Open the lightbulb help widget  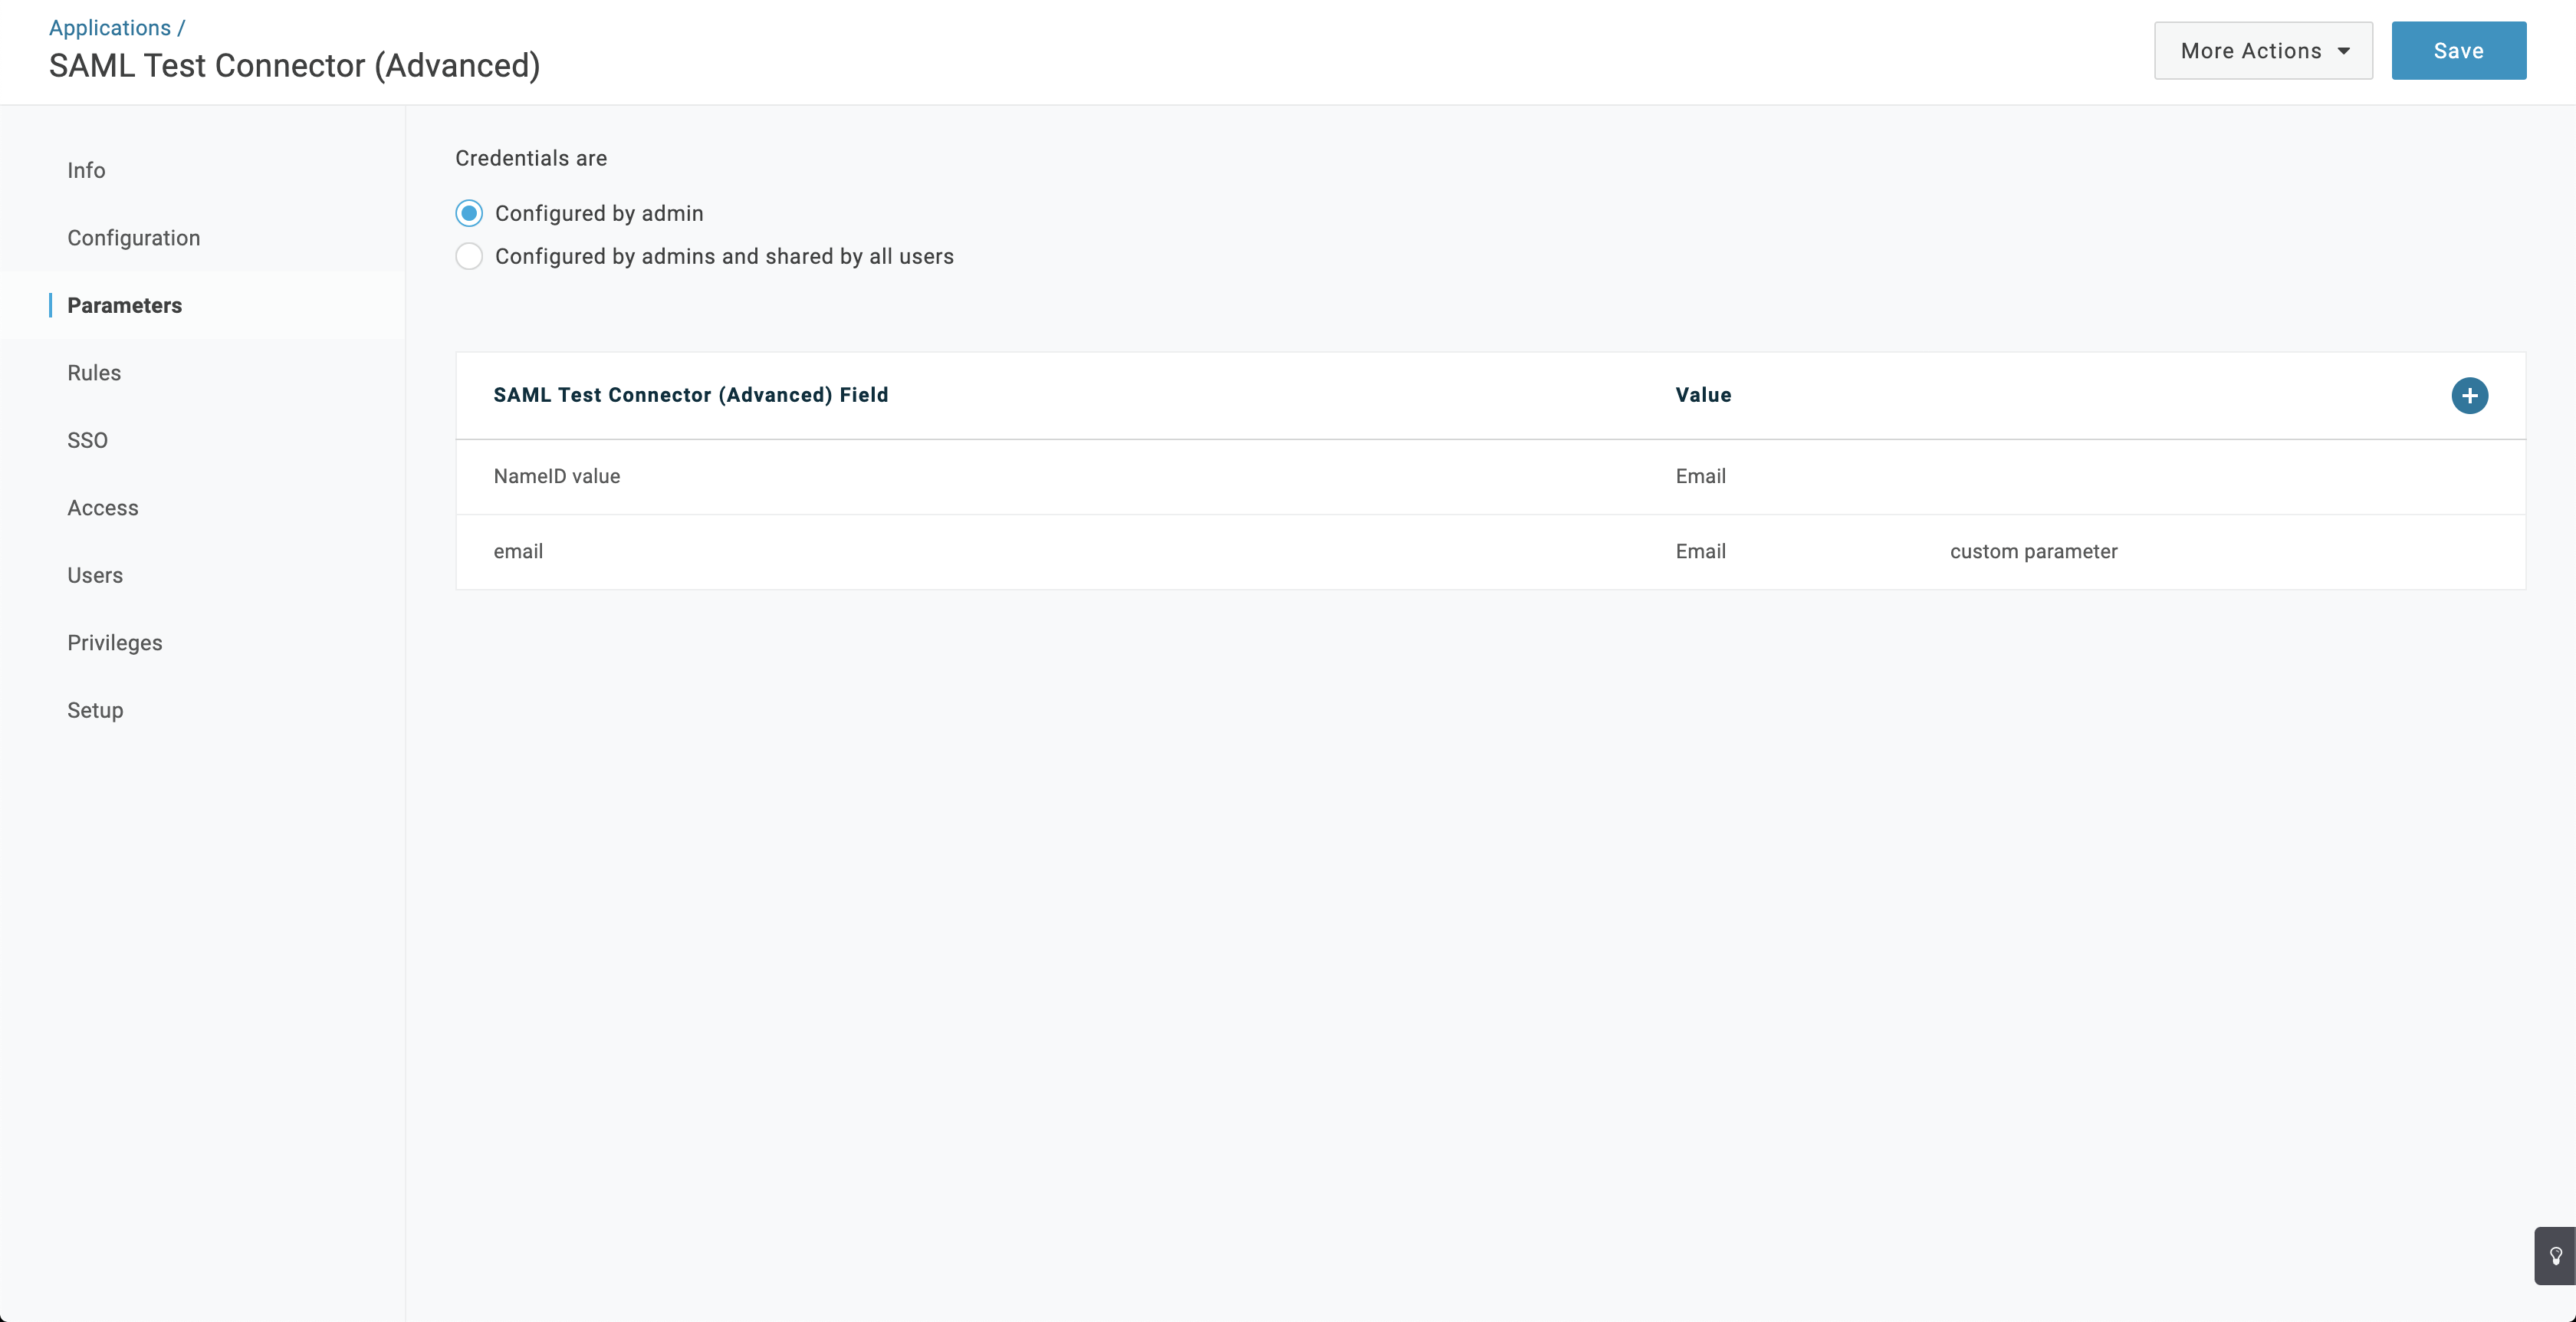[2555, 1256]
